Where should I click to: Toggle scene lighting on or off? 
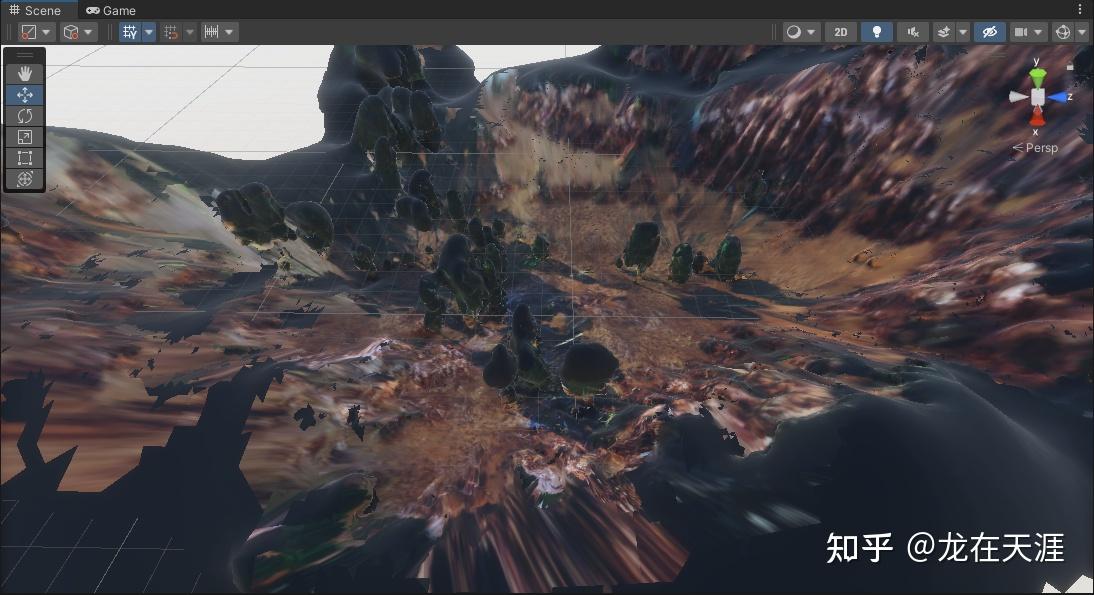pyautogui.click(x=876, y=31)
